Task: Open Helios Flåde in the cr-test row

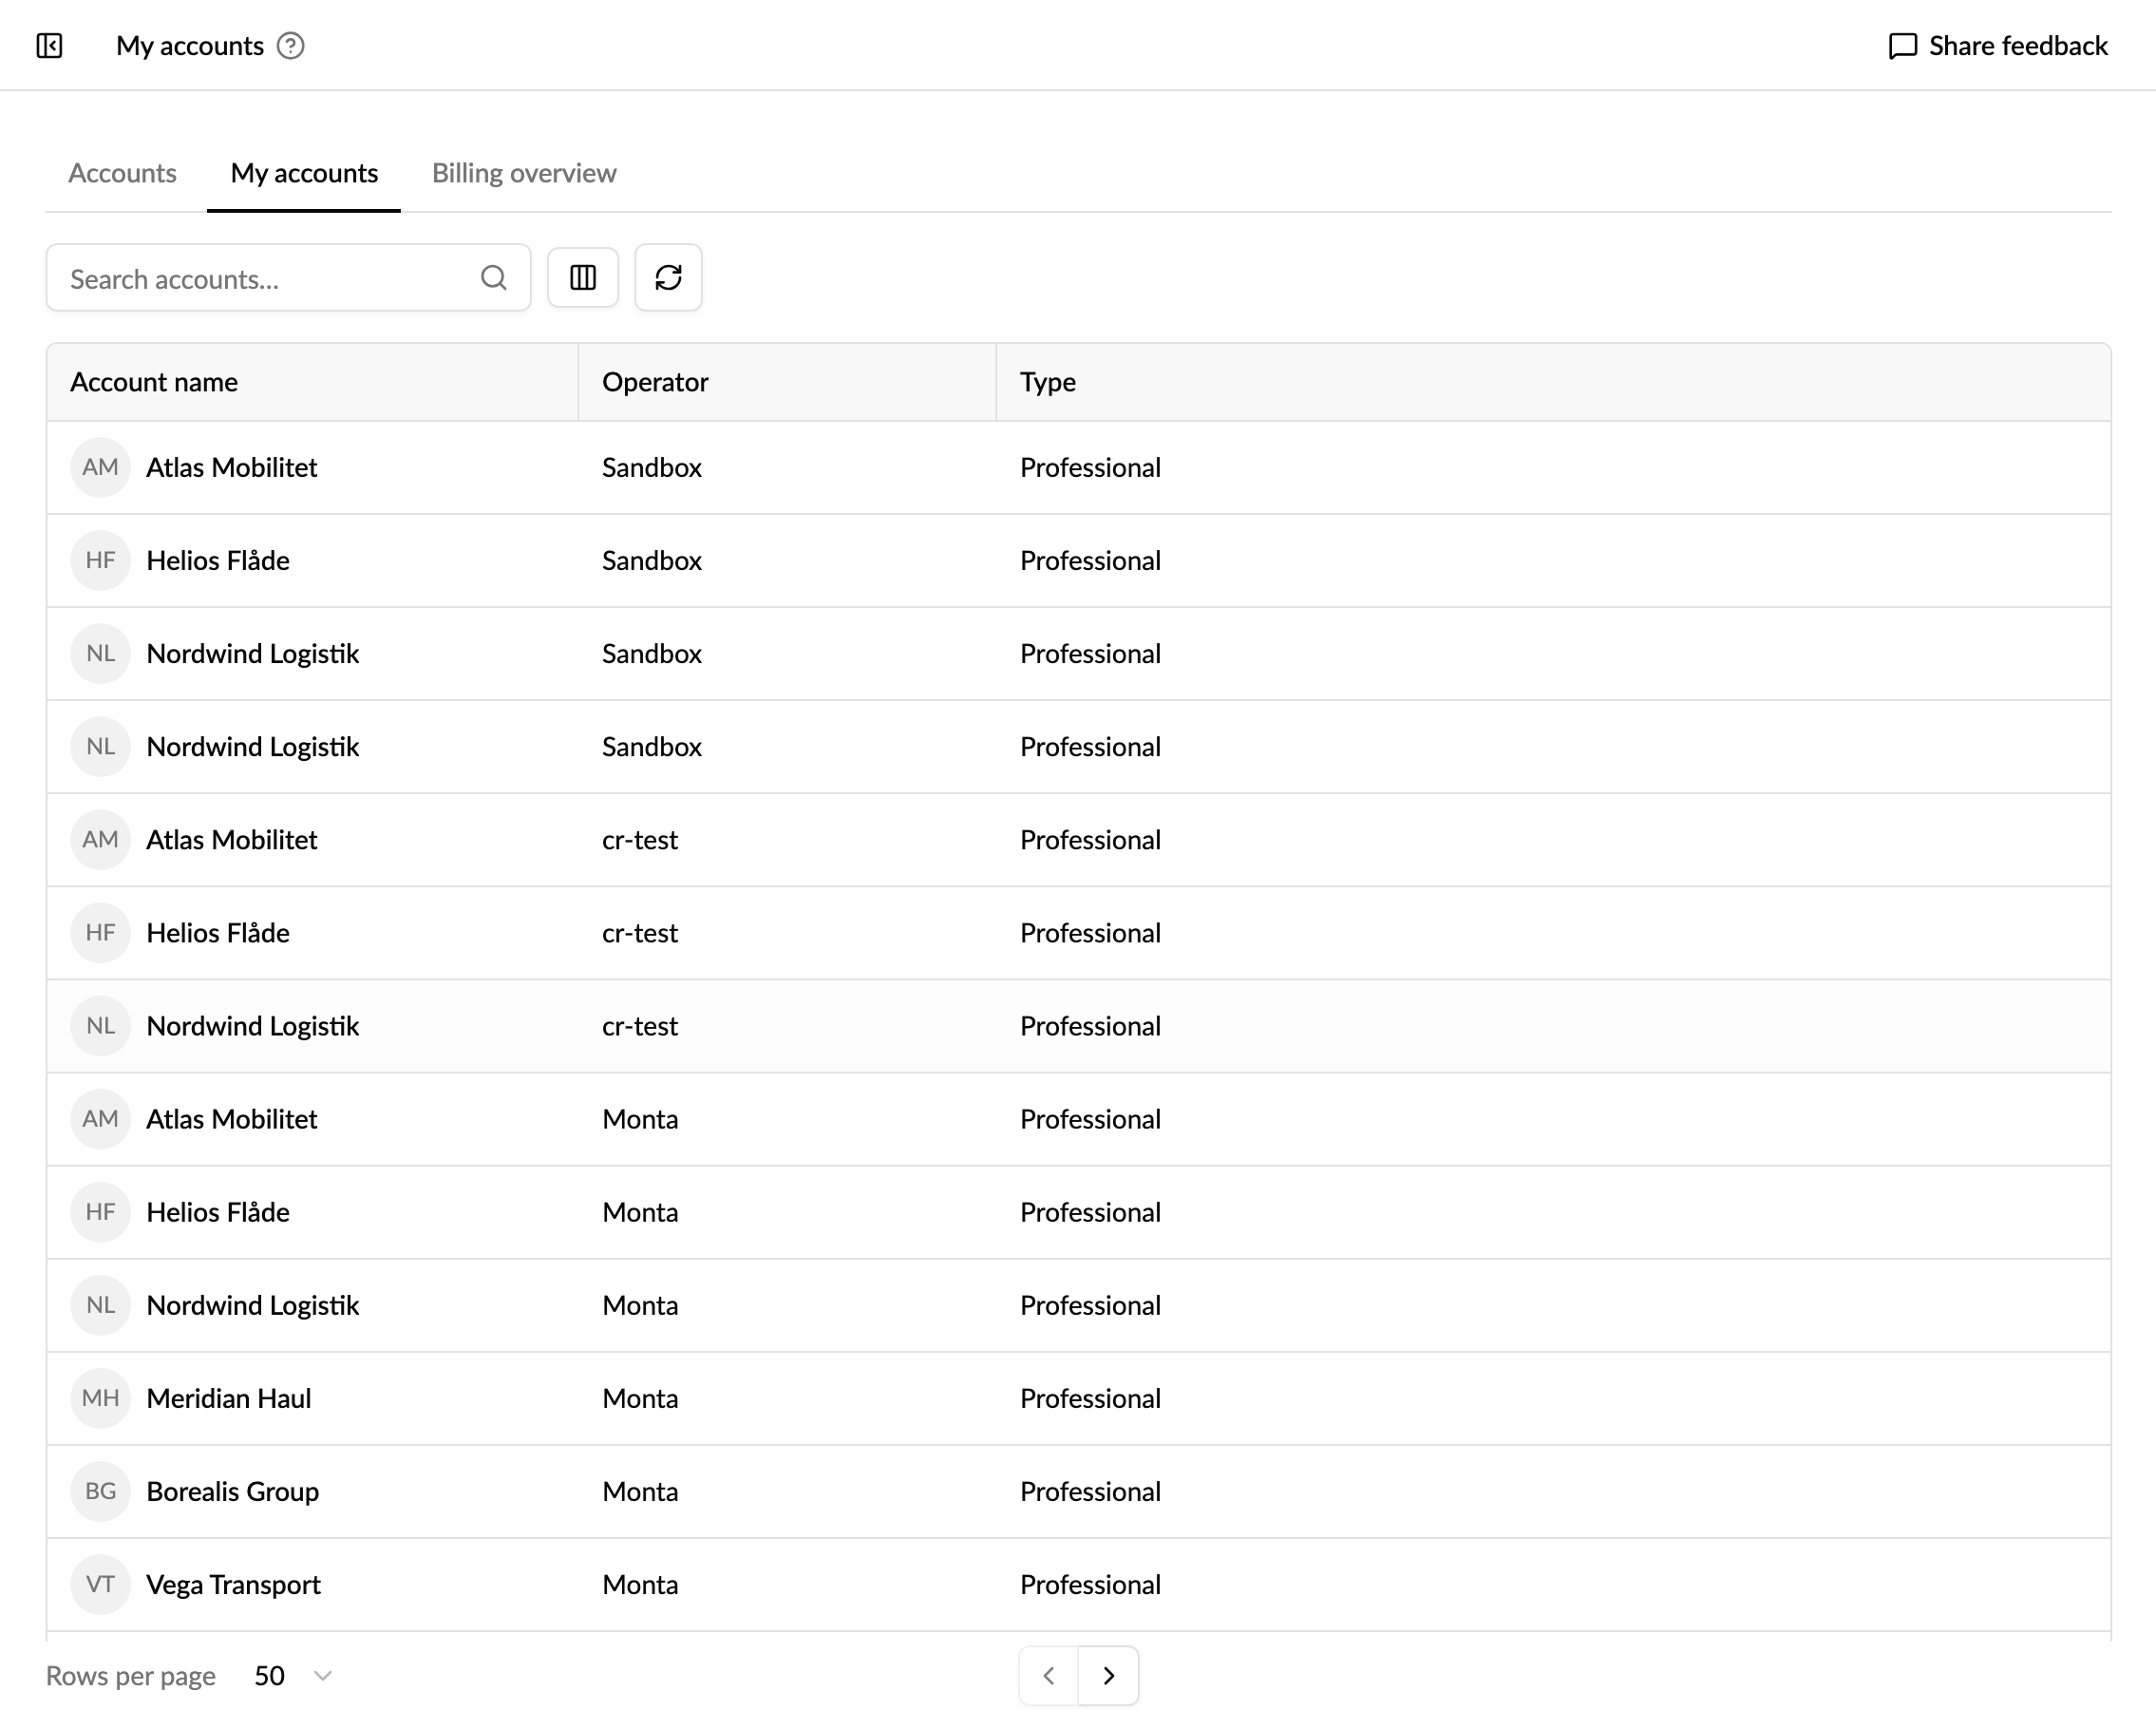Action: click(x=218, y=932)
